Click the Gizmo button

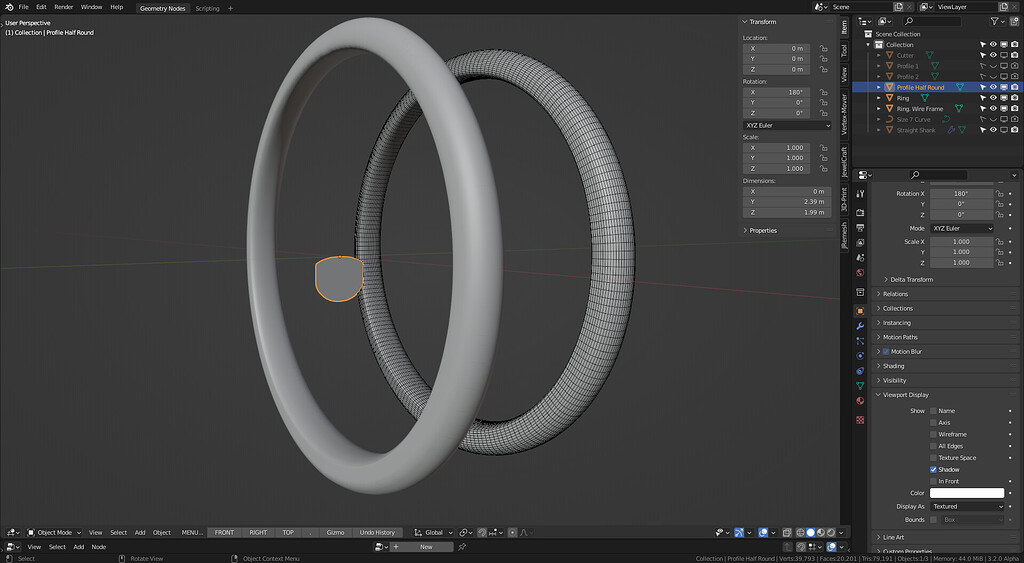tap(335, 532)
